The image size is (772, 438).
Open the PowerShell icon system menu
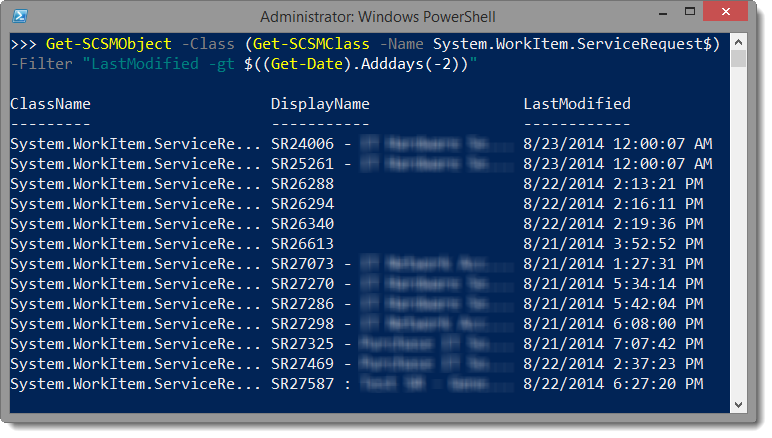tap(20, 16)
